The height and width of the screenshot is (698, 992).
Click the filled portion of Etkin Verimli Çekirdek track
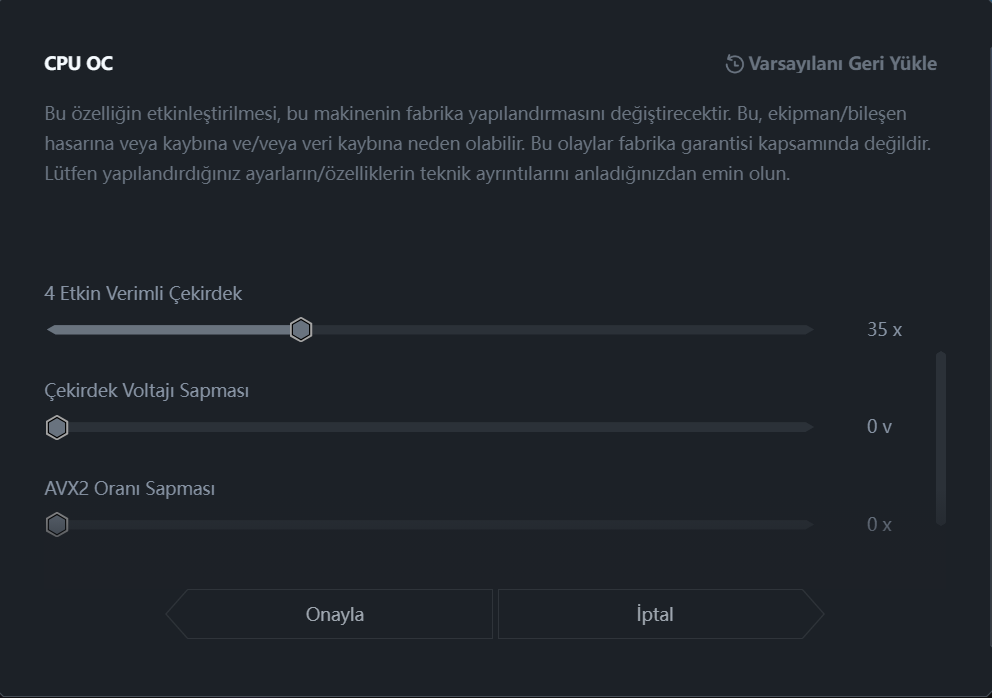[x=168, y=330]
